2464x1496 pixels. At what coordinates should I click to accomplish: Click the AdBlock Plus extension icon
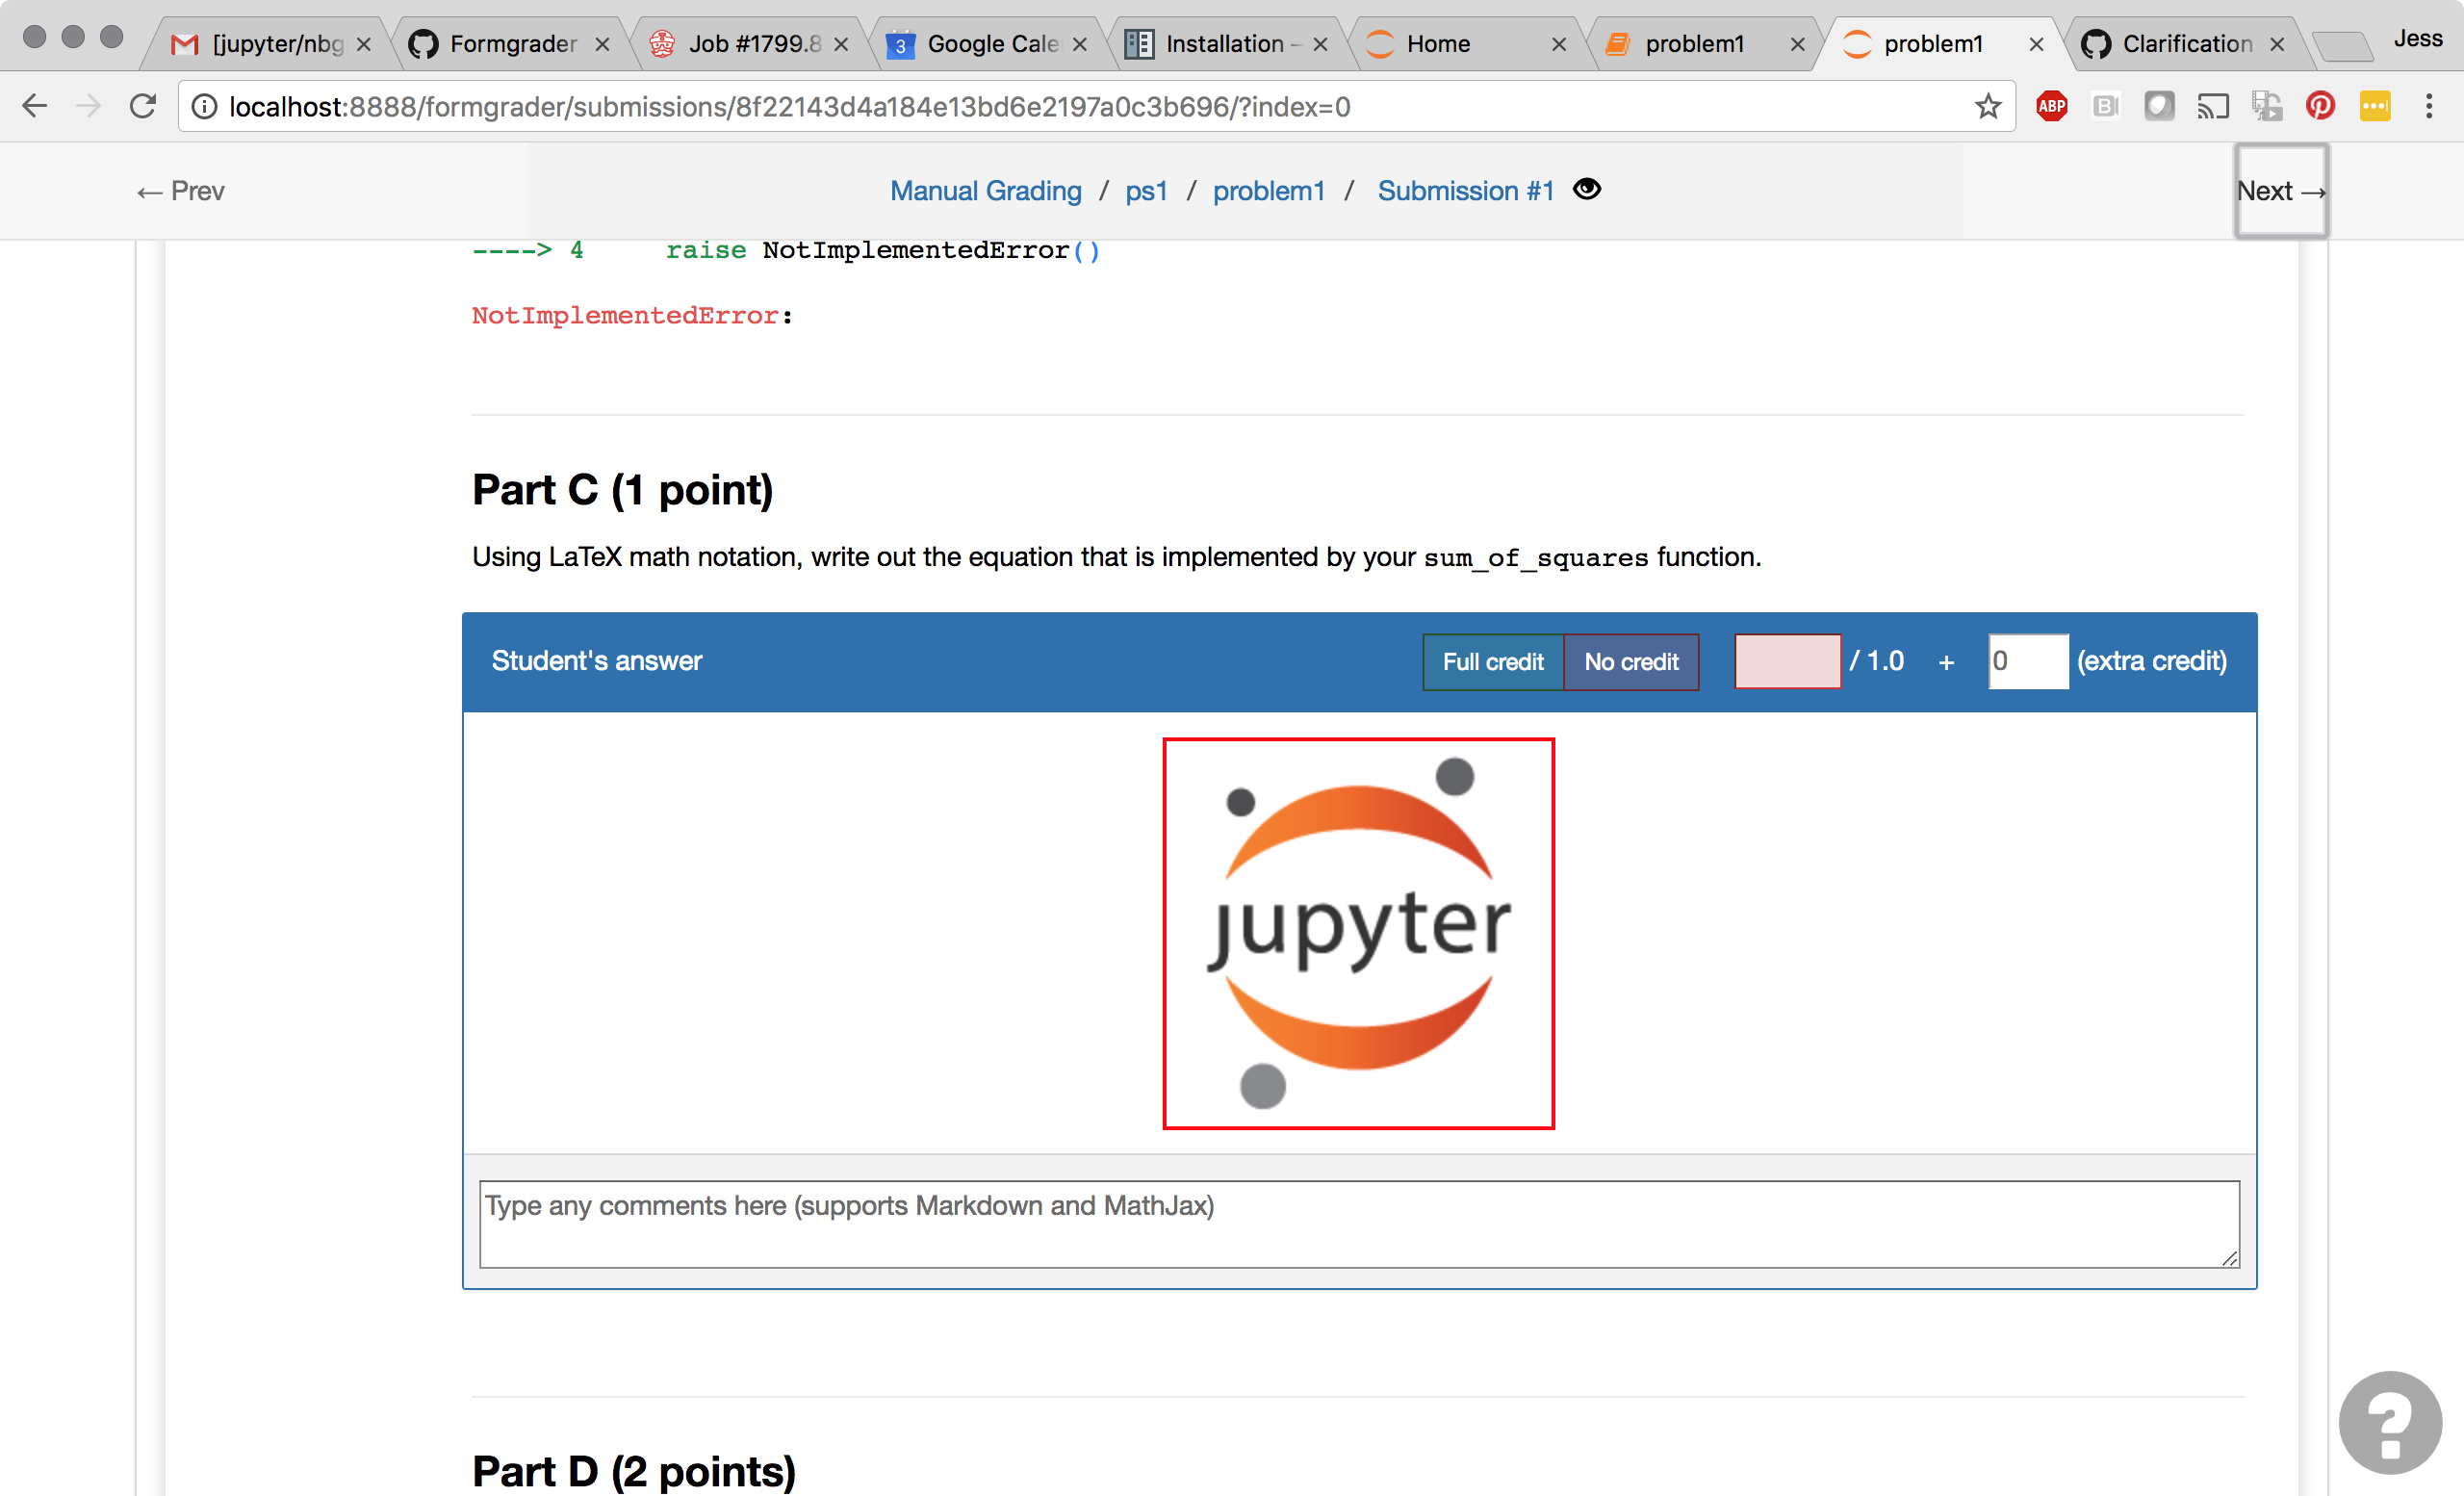pyautogui.click(x=2051, y=106)
